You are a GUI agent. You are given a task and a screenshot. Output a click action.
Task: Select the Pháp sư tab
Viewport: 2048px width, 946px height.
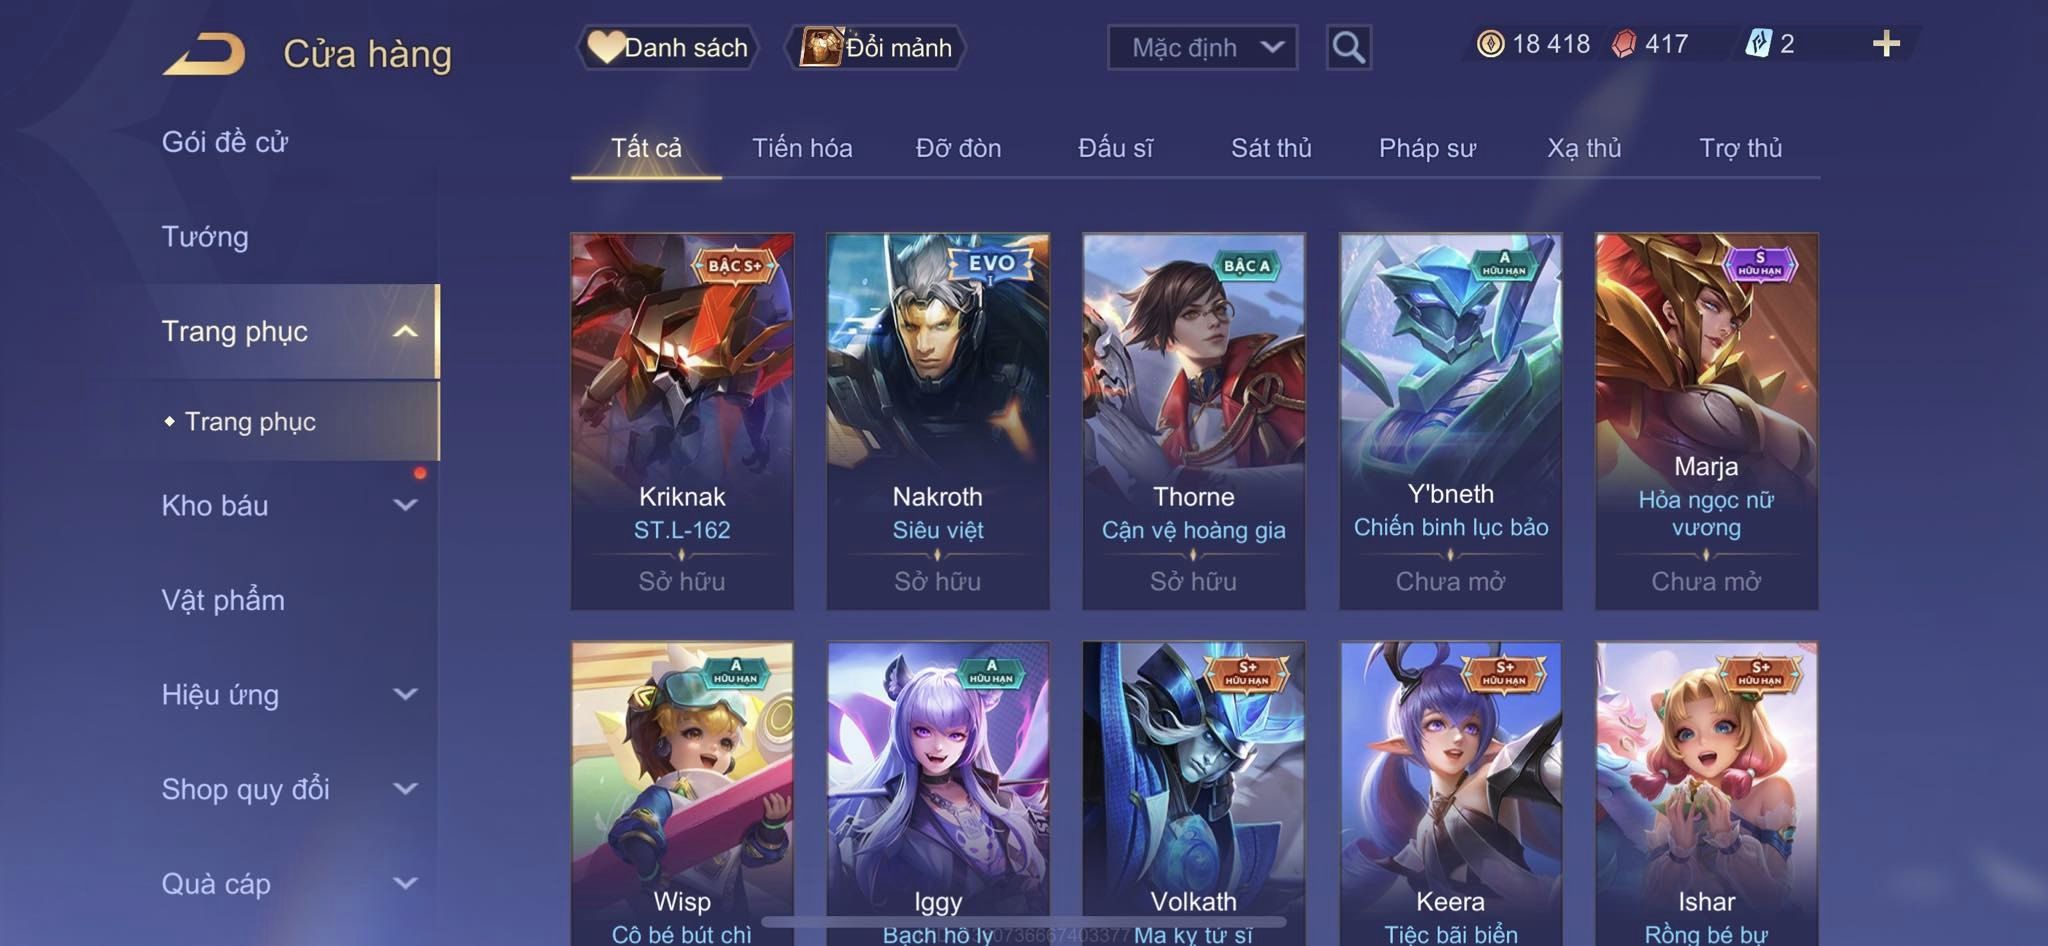pyautogui.click(x=1427, y=148)
